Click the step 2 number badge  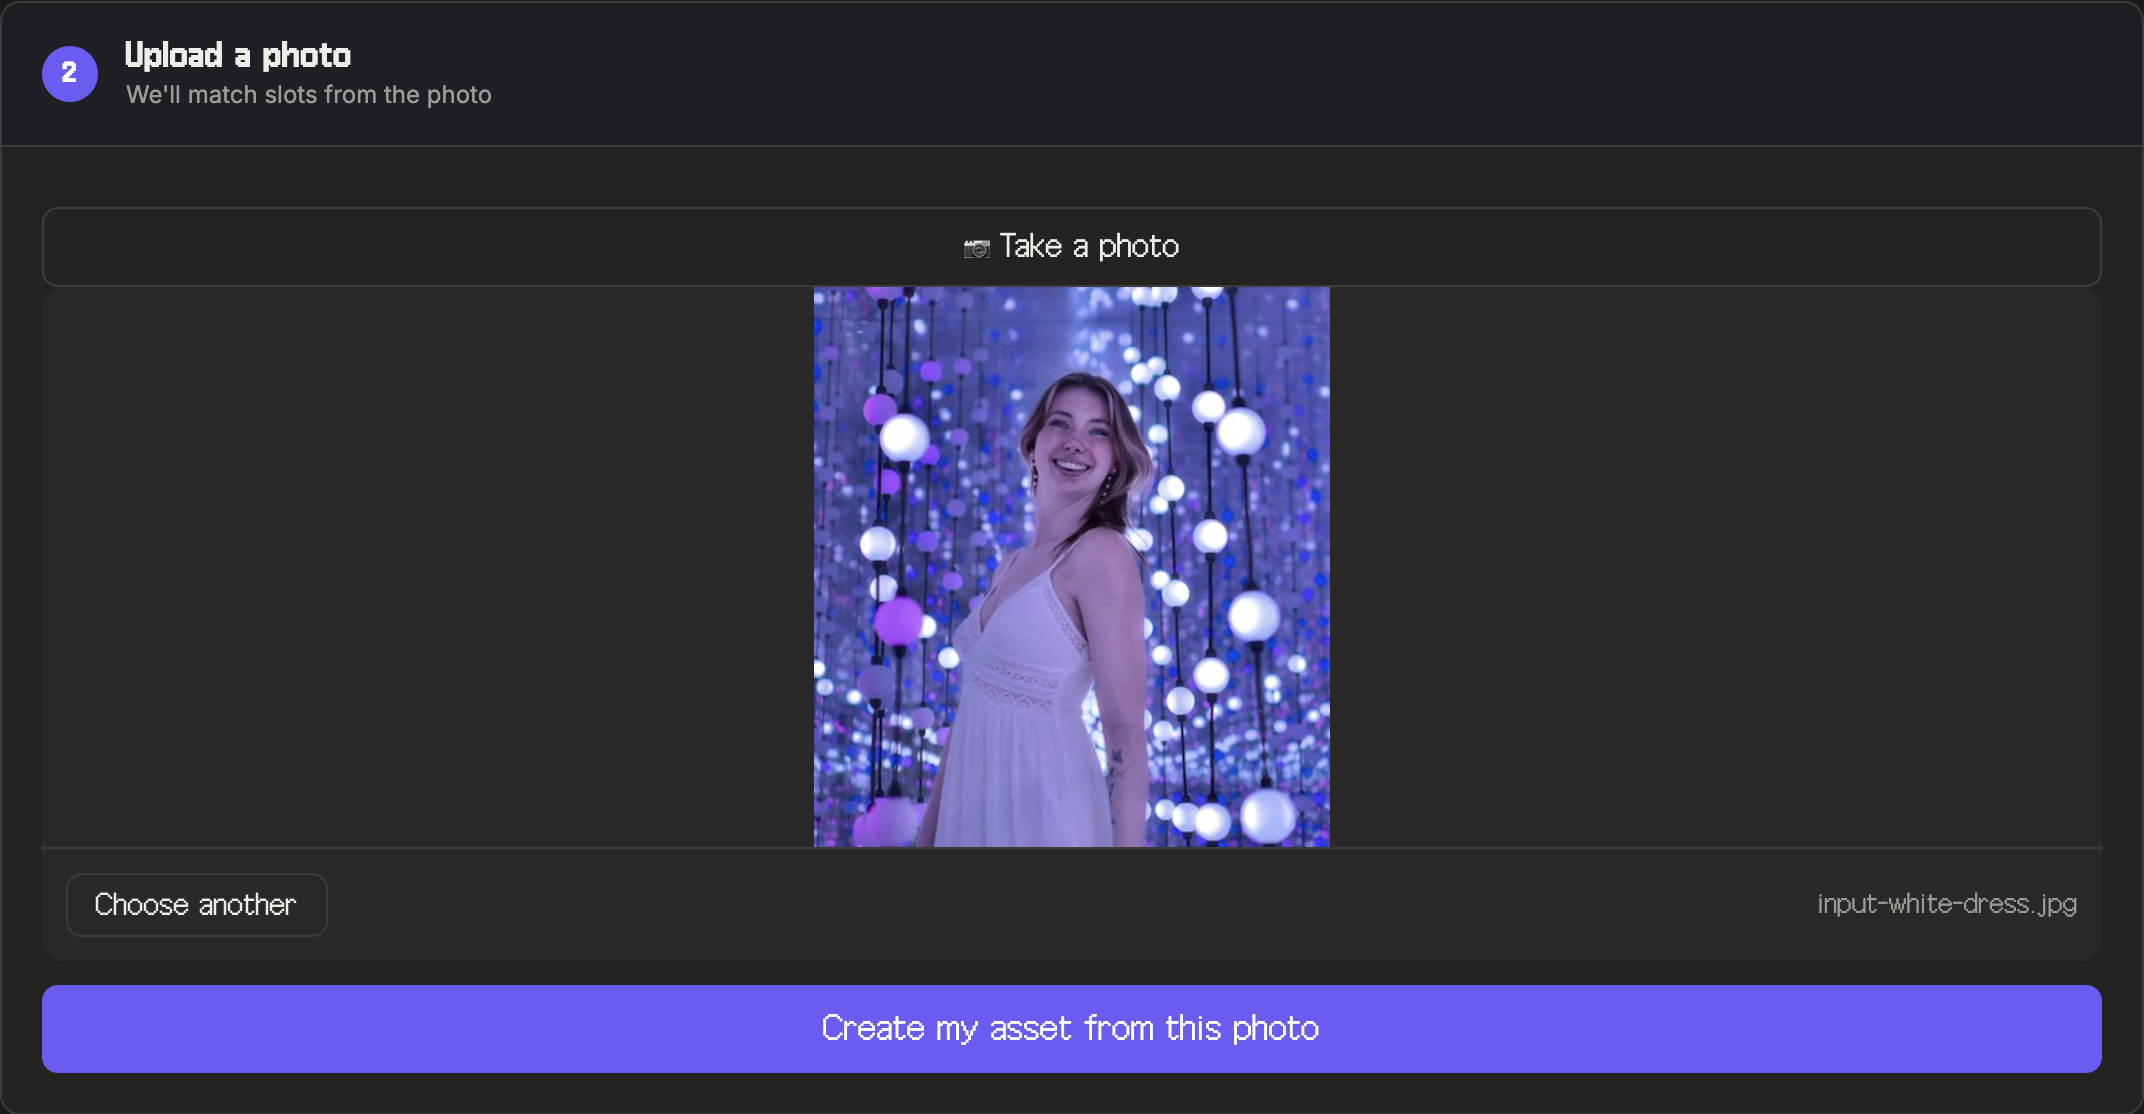[x=70, y=73]
